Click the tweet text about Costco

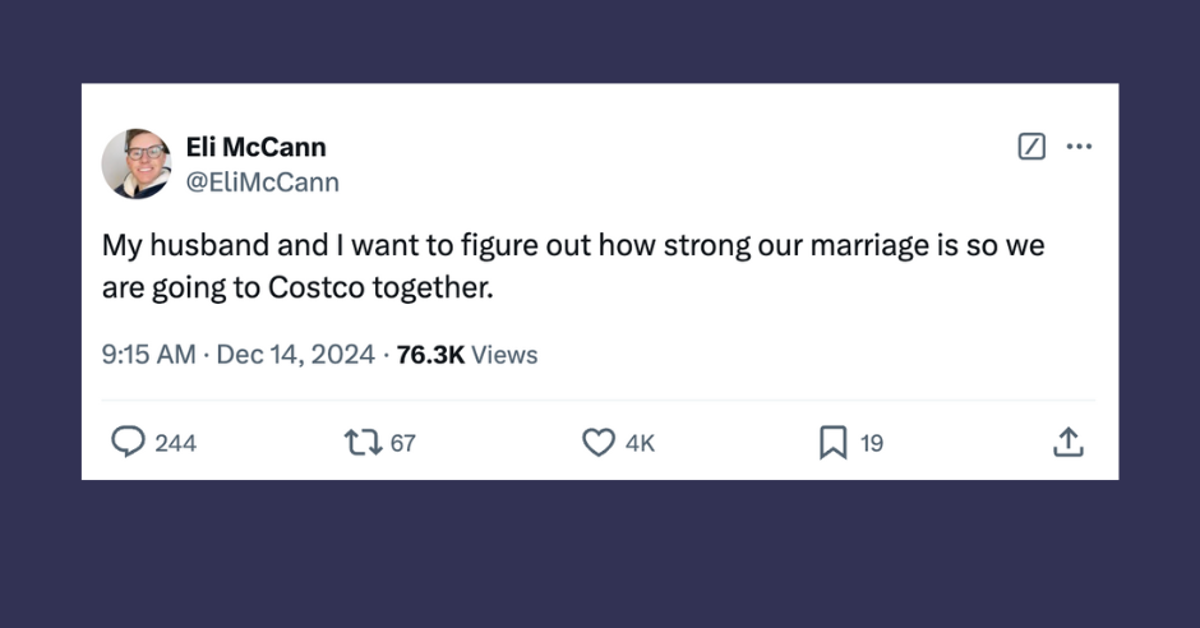pos(573,267)
